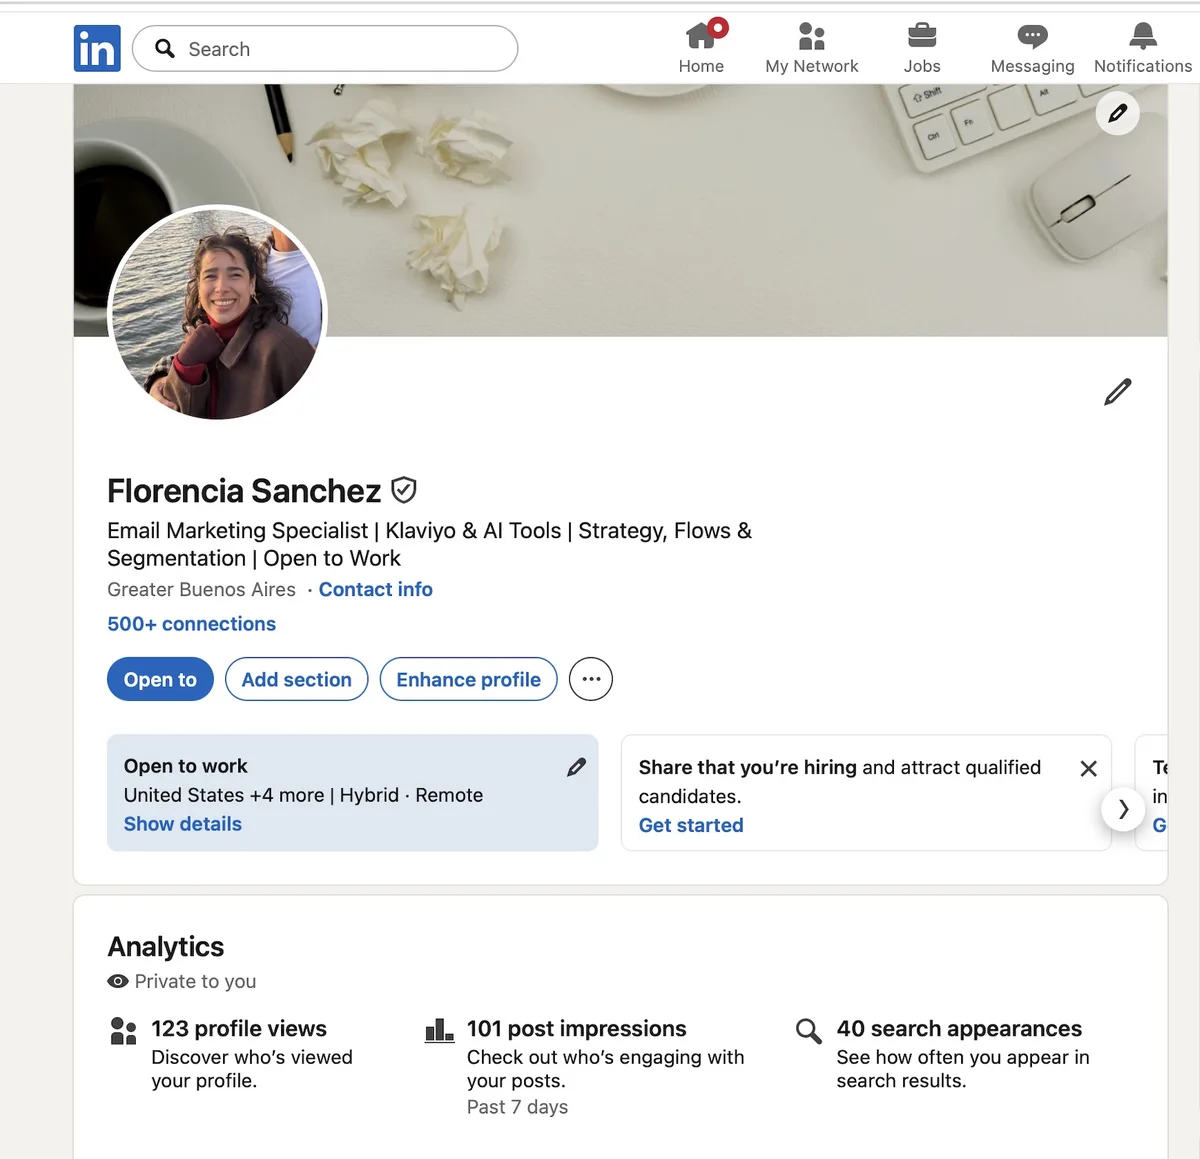Click the Open to button
The image size is (1200, 1159).
160,679
